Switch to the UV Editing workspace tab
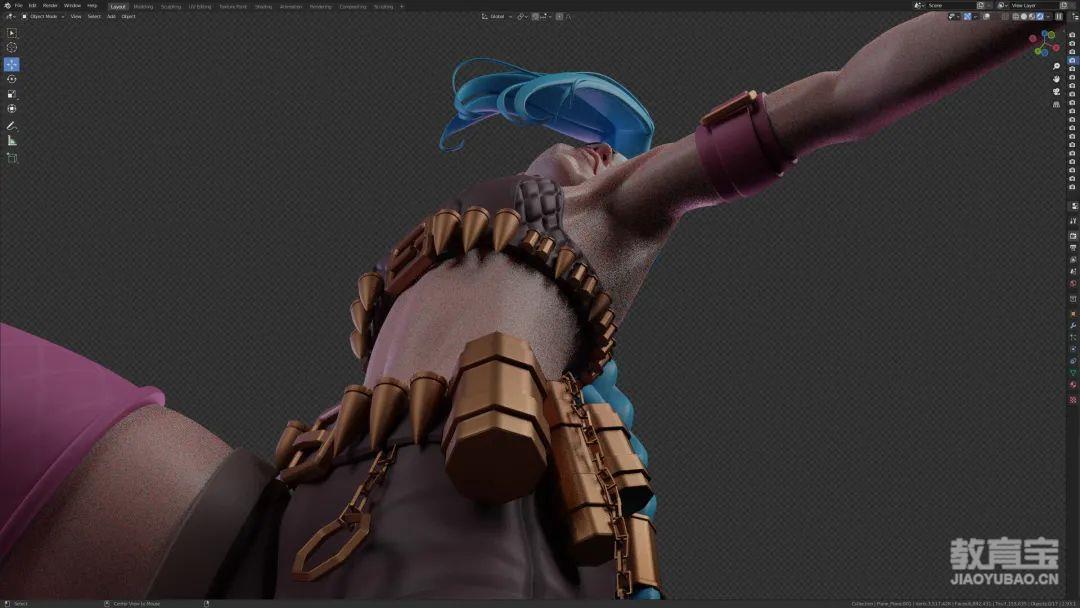The width and height of the screenshot is (1080, 608). (x=200, y=6)
